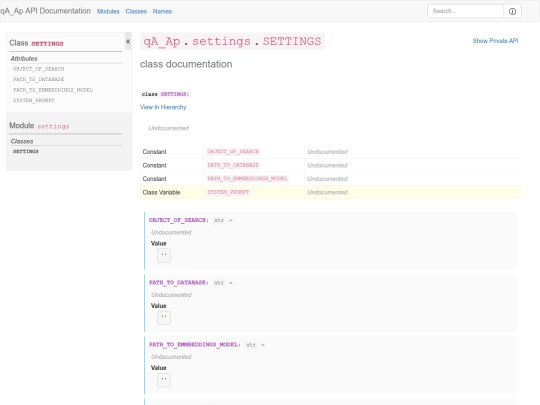Click the search info icon button
540x405 pixels.
coord(512,11)
